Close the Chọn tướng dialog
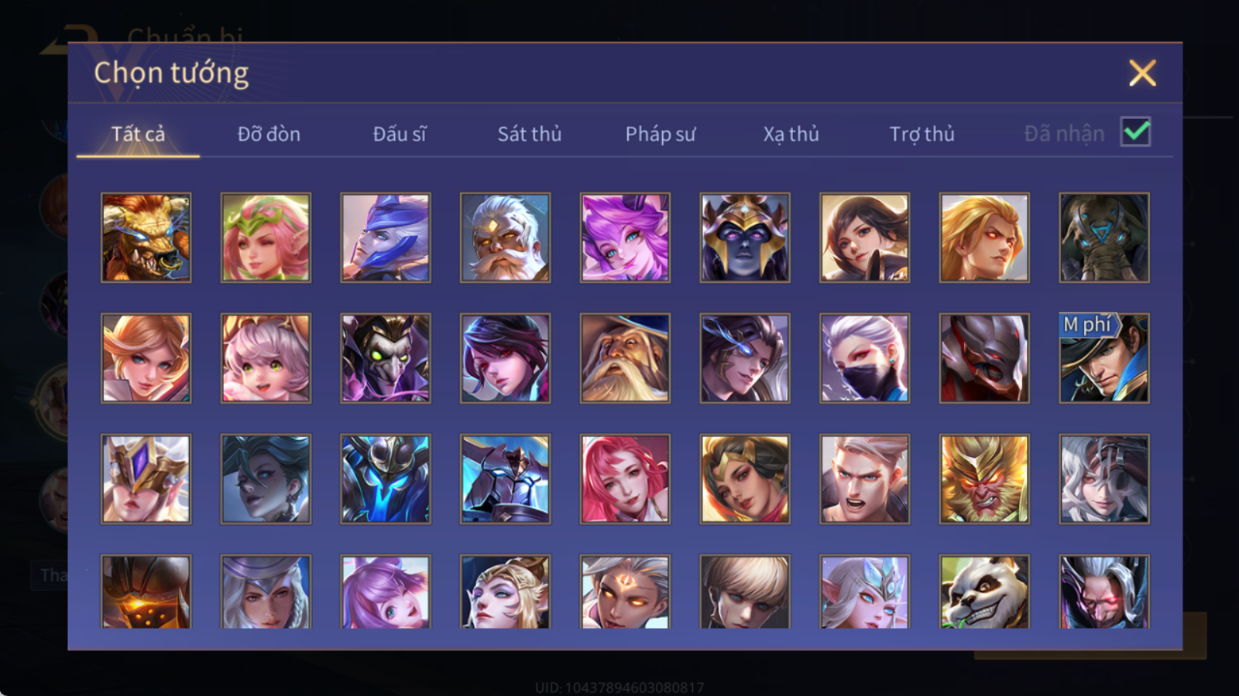 click(1142, 73)
